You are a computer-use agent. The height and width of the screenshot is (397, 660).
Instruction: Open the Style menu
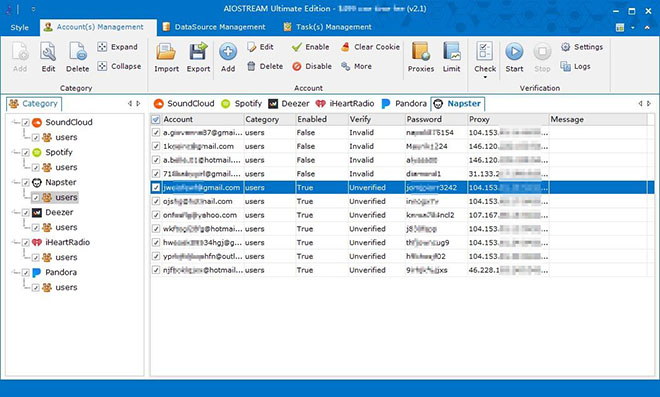(19, 27)
